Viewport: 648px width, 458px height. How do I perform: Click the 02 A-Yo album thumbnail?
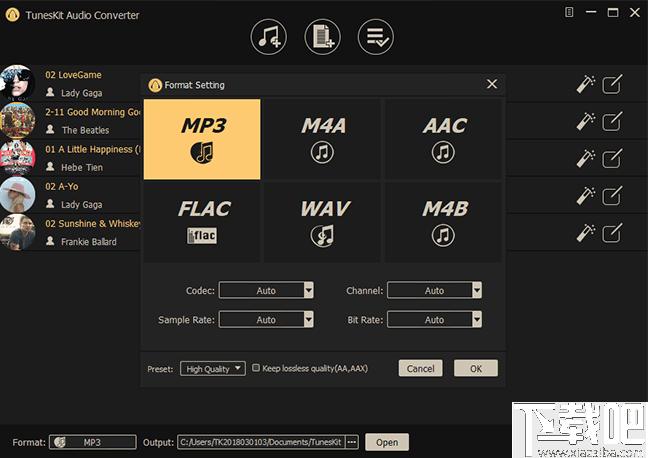point(17,195)
